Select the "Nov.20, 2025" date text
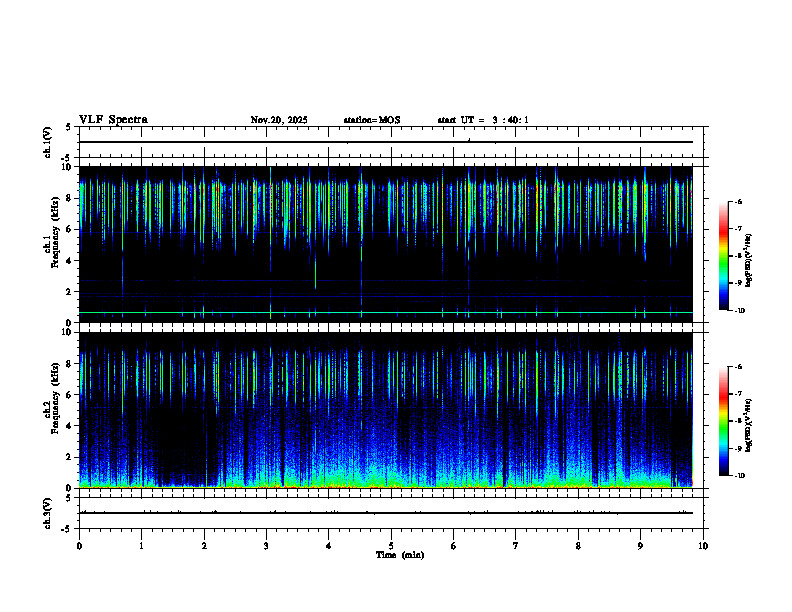 [x=279, y=120]
